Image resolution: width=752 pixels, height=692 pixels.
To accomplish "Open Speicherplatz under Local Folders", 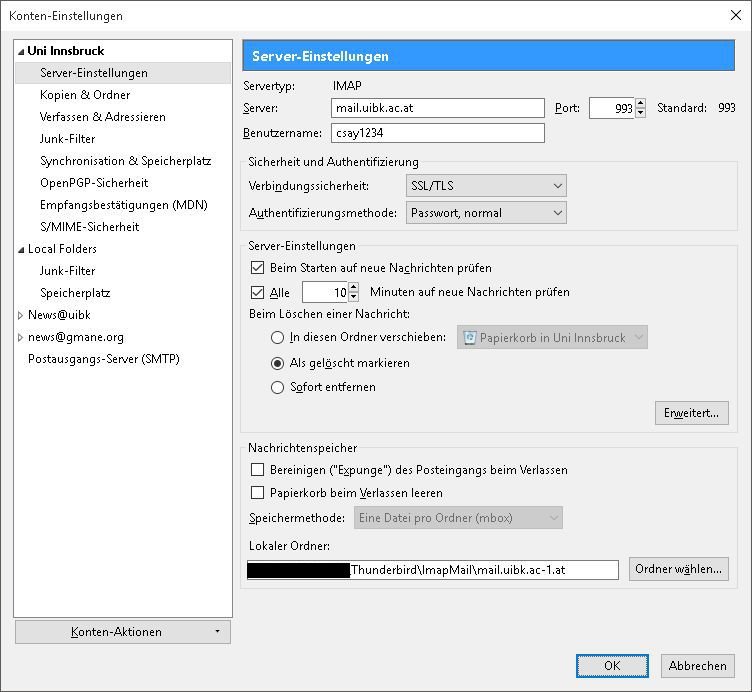I will pyautogui.click(x=75, y=293).
